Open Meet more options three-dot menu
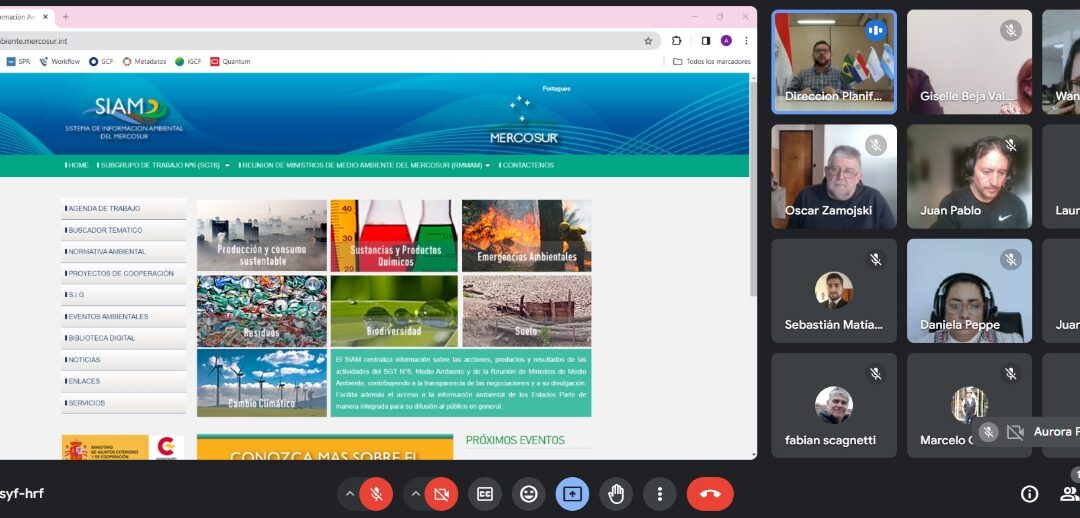The image size is (1080, 518). (x=659, y=494)
